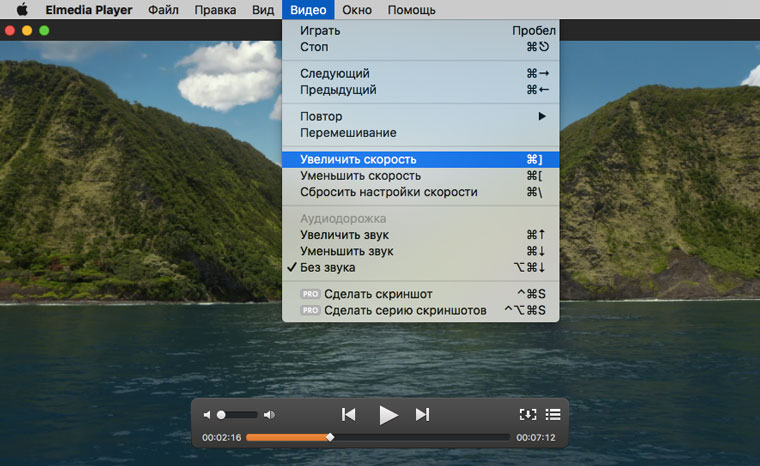Open the Помощь menu
Screen dimensions: 760x466
412,10
